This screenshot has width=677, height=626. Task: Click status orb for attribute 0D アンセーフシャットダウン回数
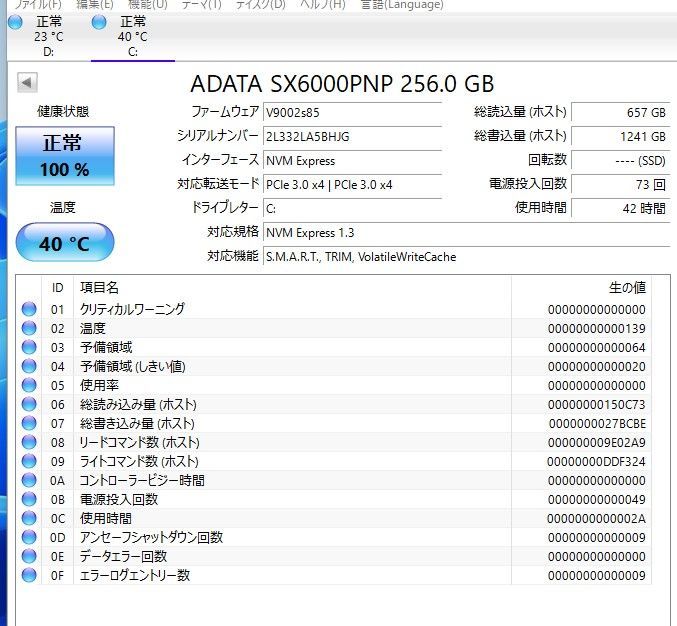pyautogui.click(x=29, y=537)
